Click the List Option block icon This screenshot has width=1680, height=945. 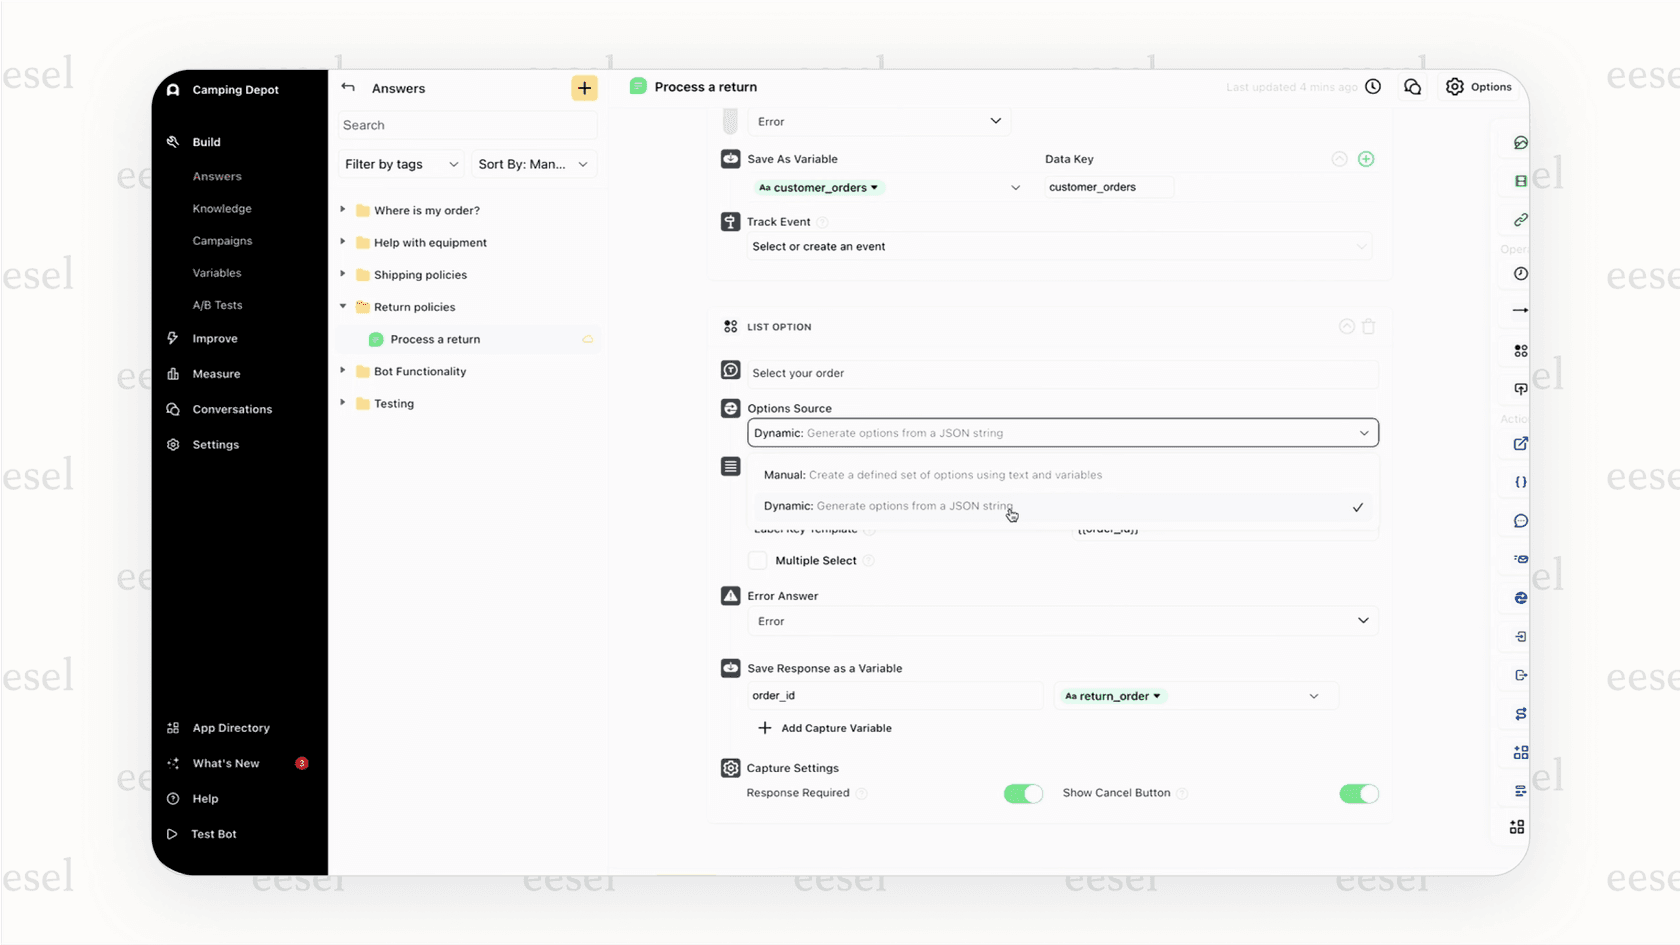point(729,326)
